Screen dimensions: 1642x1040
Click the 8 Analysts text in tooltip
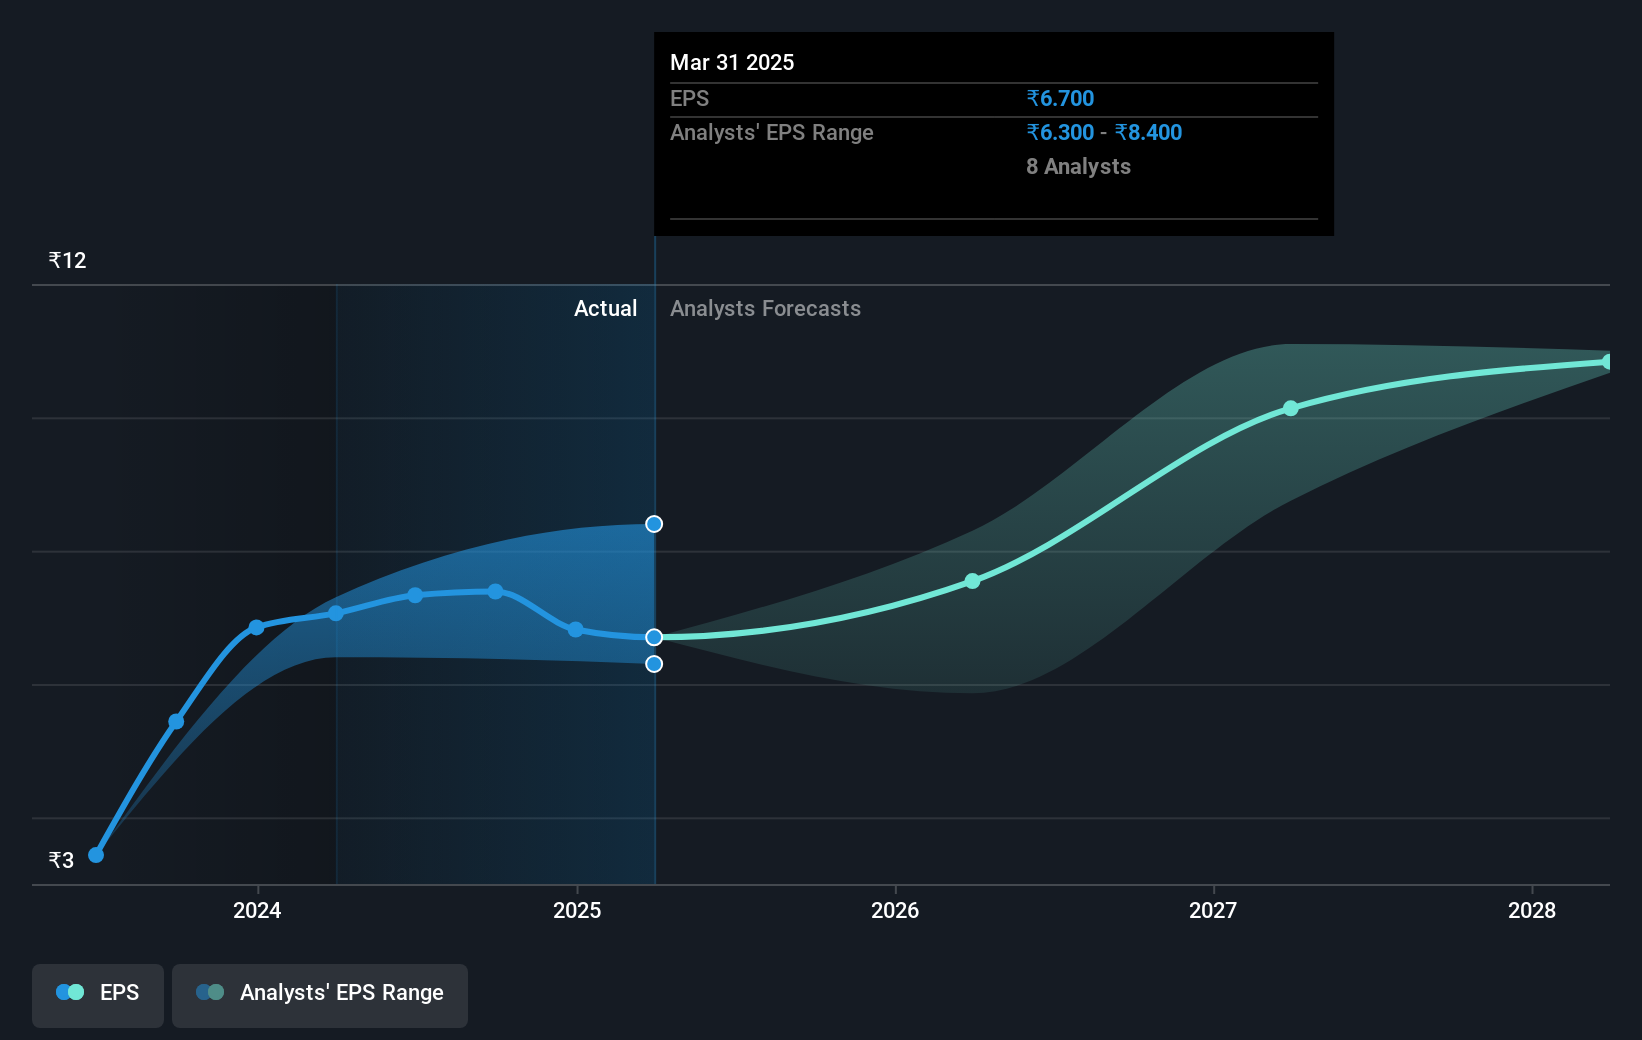[1078, 167]
